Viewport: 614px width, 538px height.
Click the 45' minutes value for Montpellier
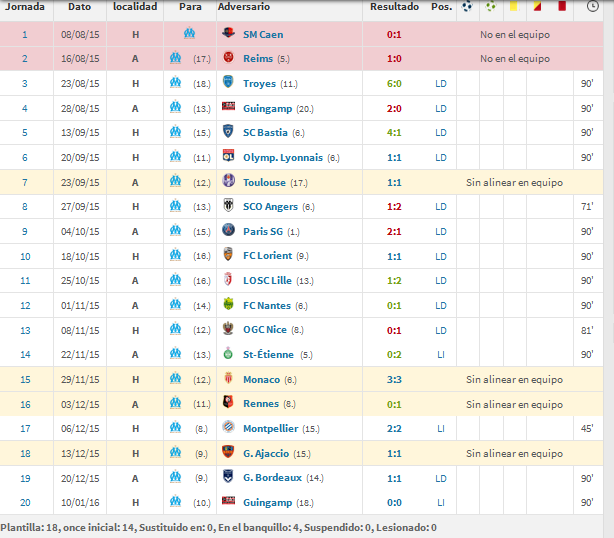coord(587,428)
